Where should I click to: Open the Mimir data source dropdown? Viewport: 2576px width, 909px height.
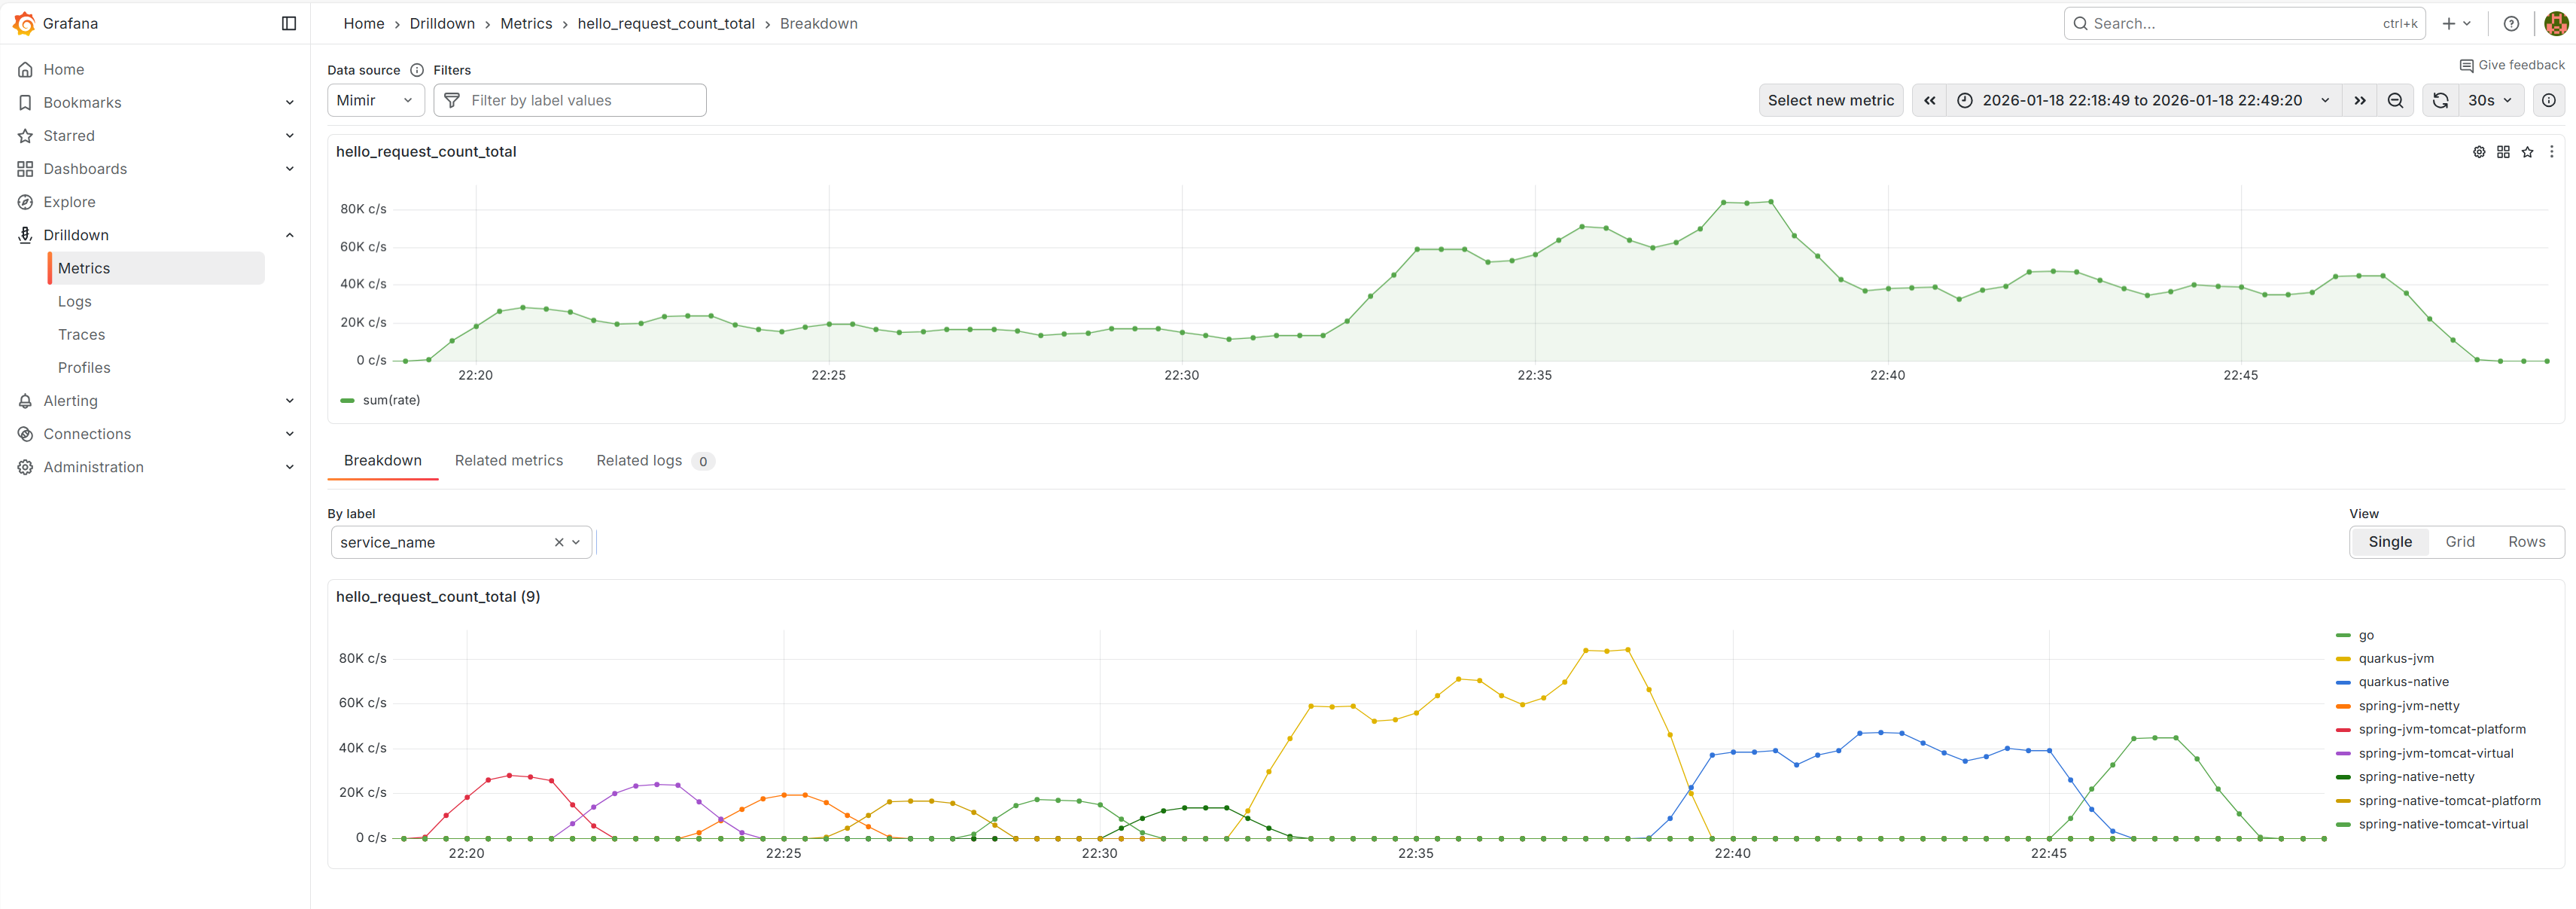pyautogui.click(x=375, y=100)
